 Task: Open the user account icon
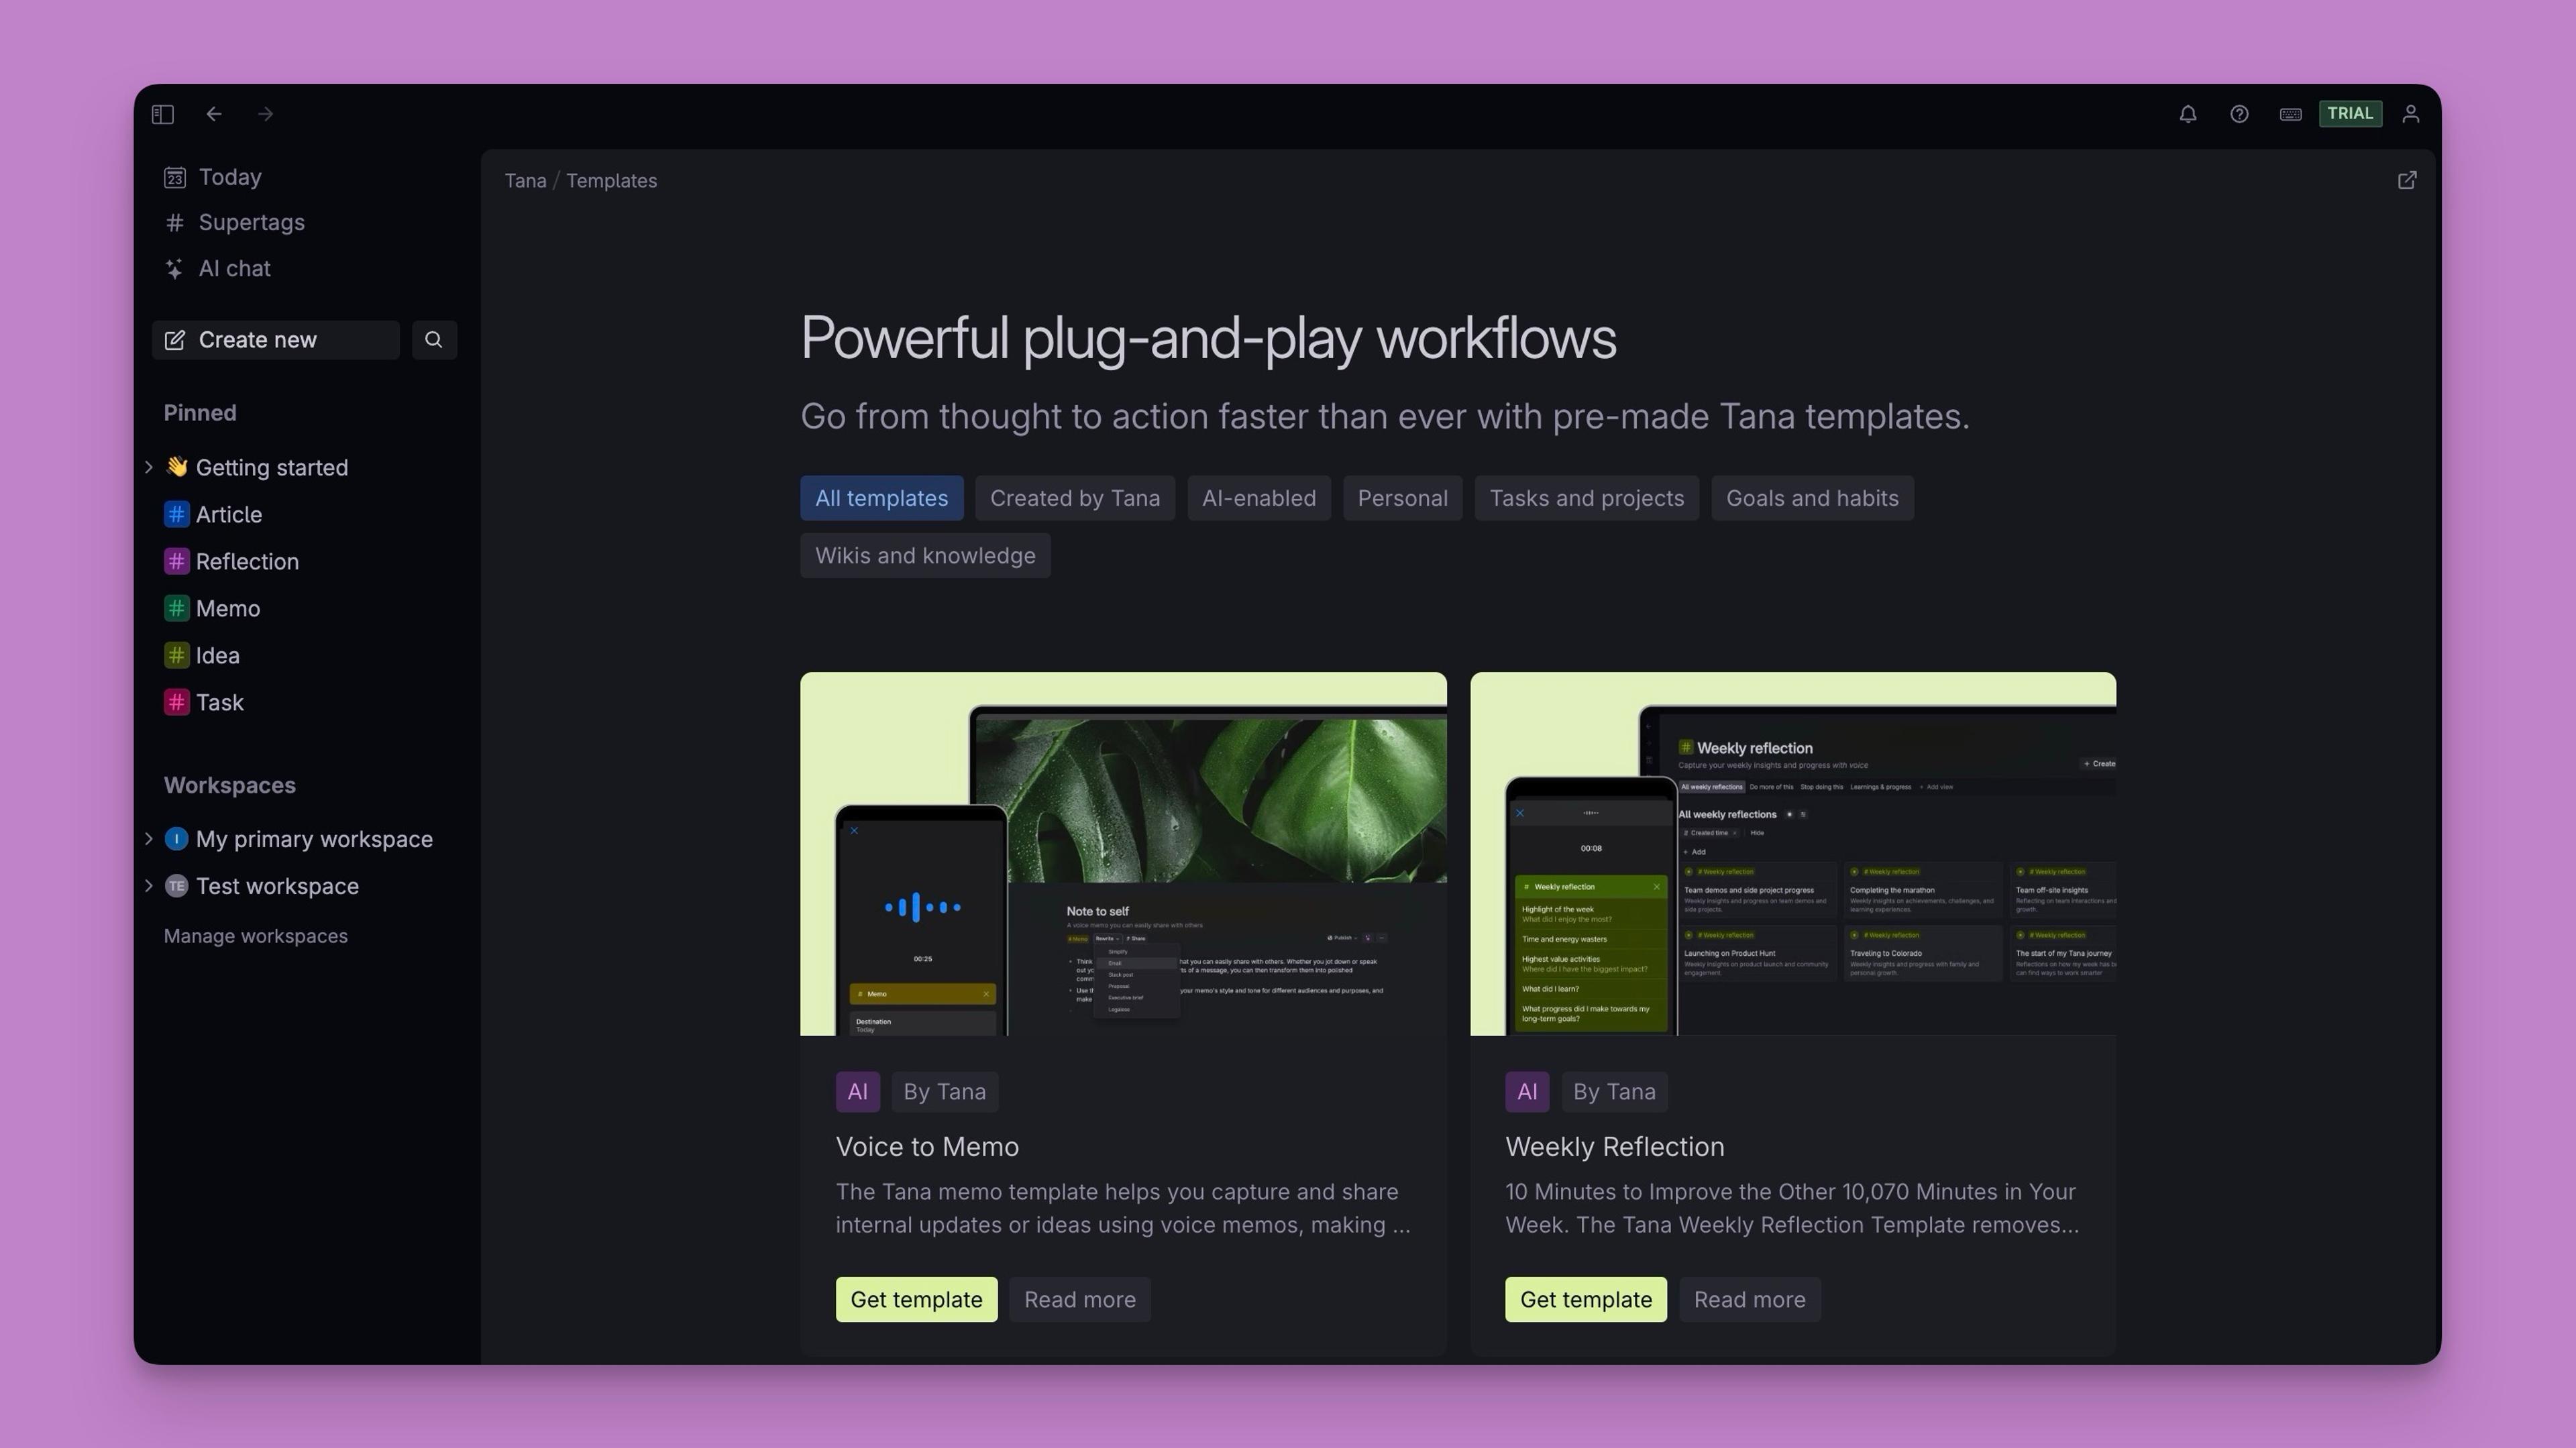tap(2411, 114)
